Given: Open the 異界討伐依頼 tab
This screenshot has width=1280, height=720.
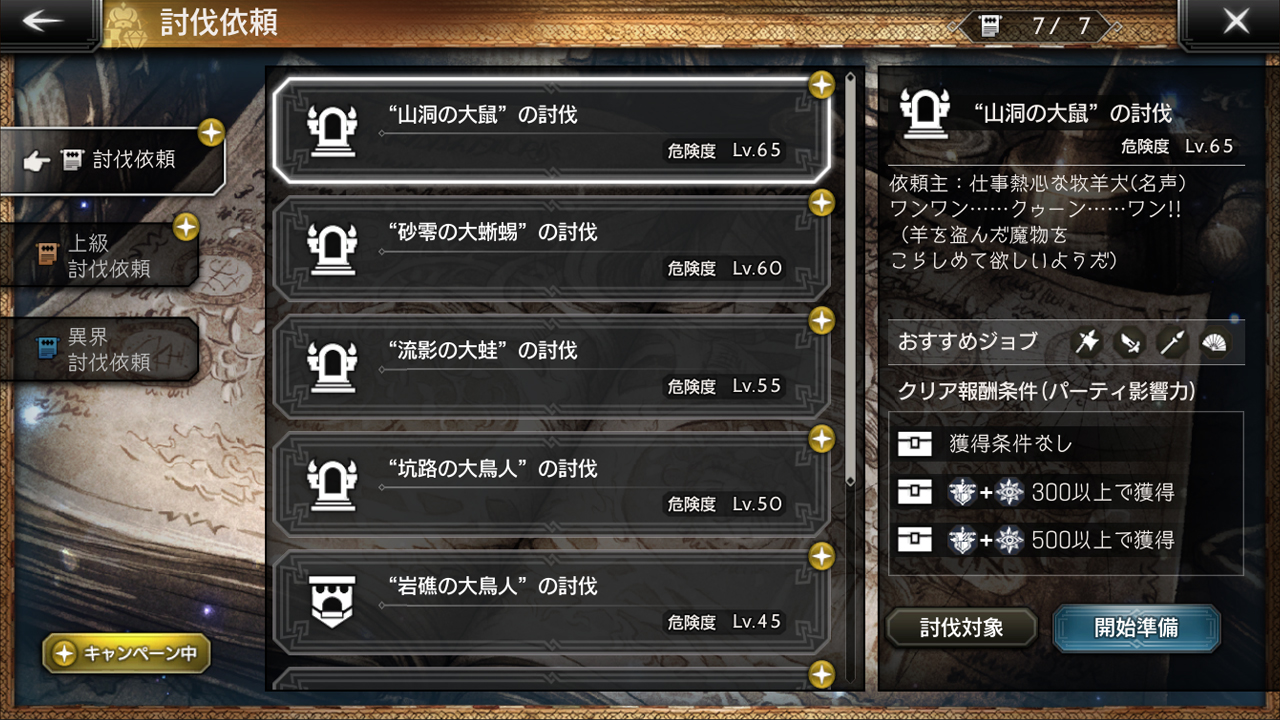Looking at the screenshot, I should tap(99, 350).
